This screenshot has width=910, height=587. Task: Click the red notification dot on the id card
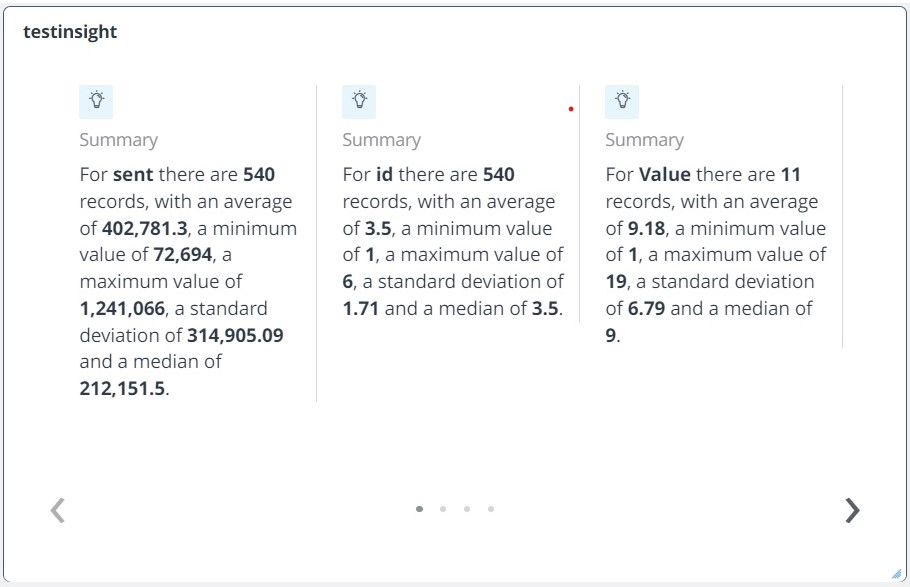click(x=571, y=110)
